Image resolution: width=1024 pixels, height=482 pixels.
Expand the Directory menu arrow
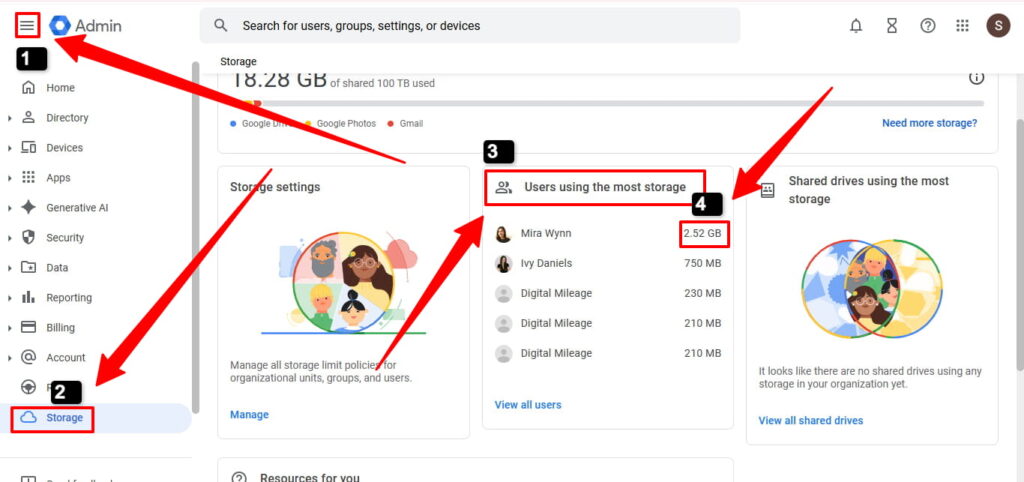[x=9, y=118]
